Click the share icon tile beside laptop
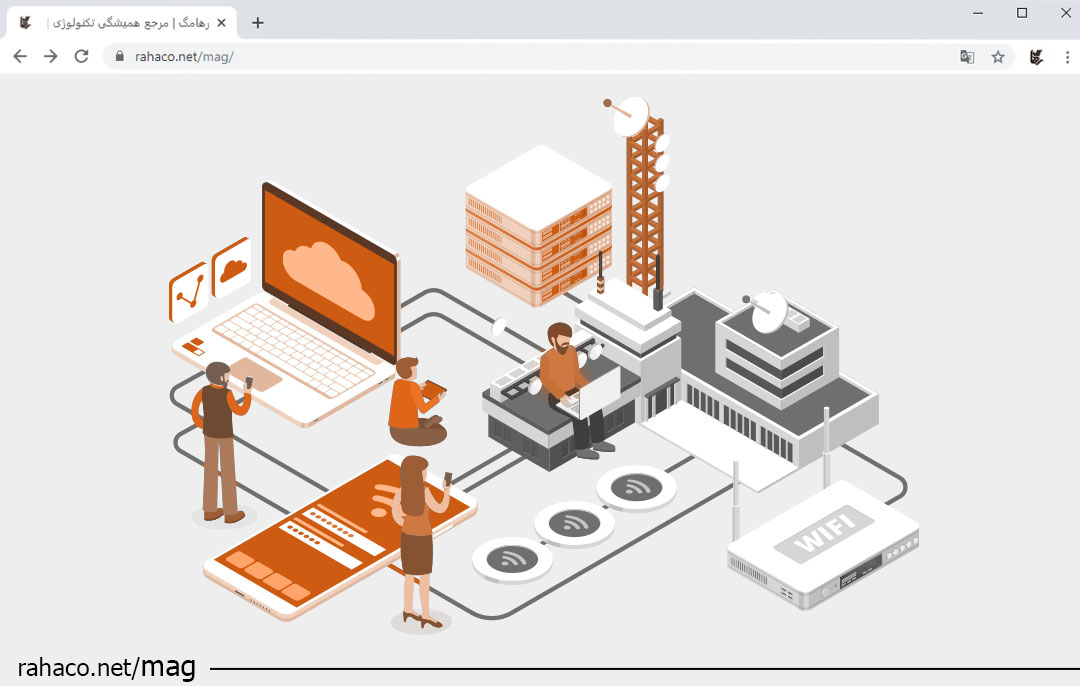This screenshot has width=1080, height=686. click(x=189, y=291)
